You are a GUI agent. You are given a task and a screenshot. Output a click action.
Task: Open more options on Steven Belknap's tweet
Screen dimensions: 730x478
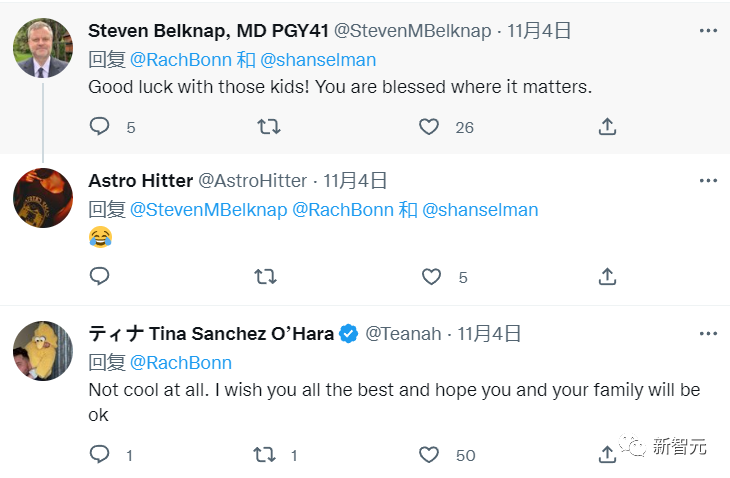coord(708,31)
